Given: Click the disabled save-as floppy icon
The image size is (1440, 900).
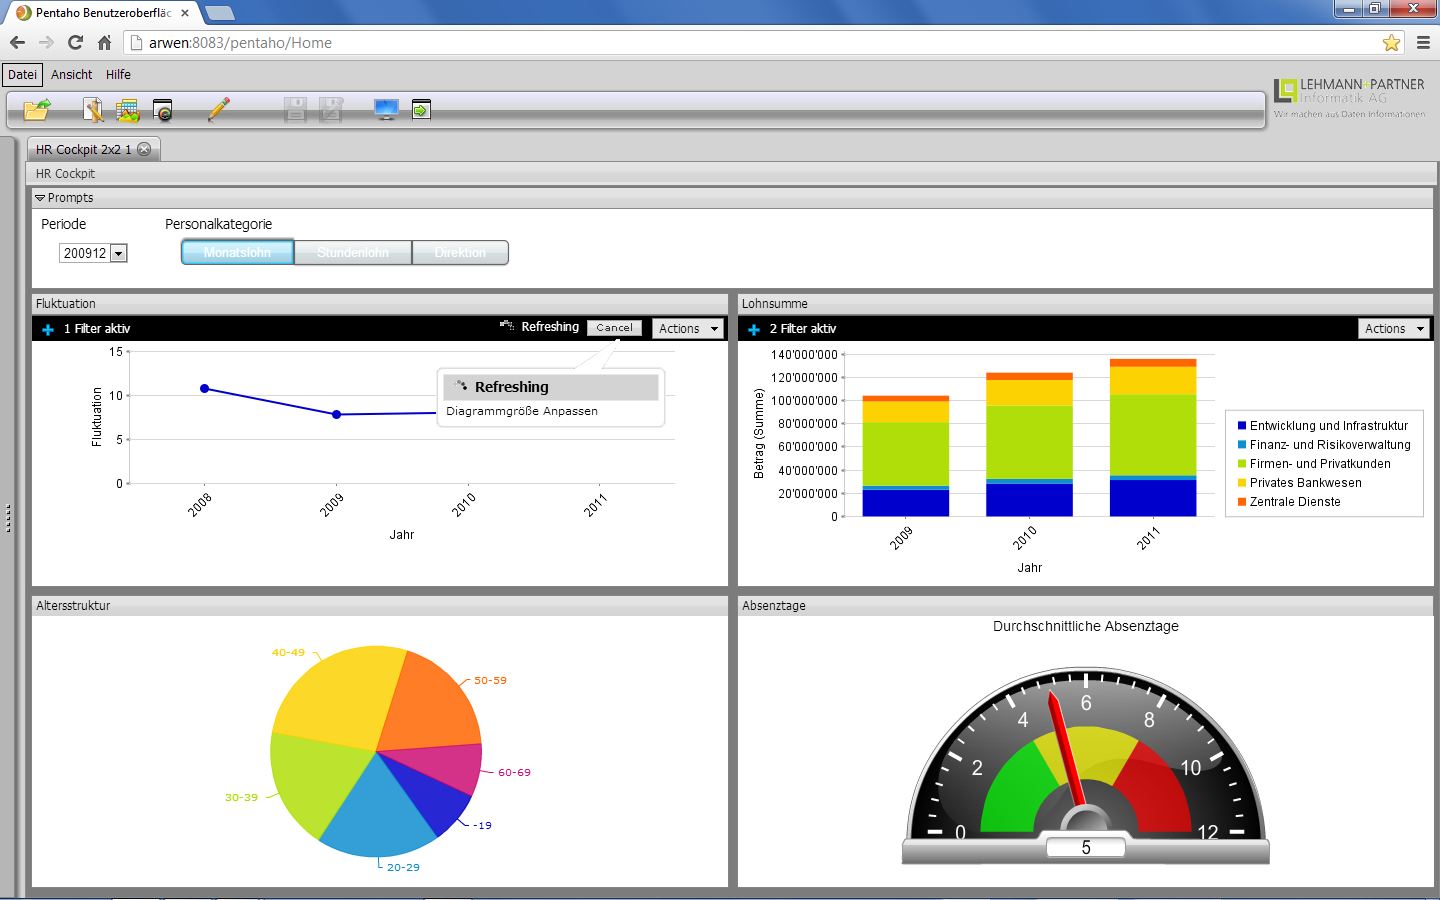Looking at the screenshot, I should [331, 110].
